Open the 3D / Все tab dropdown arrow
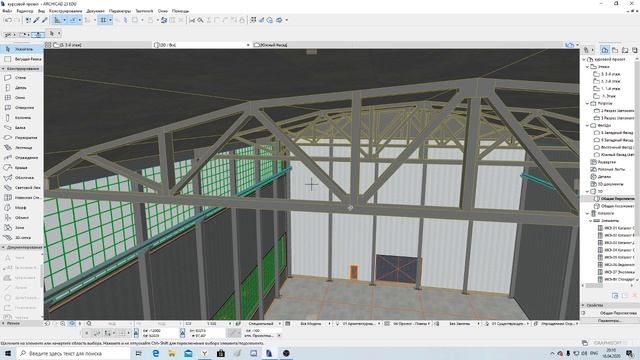Screen dimensions: 640x360 coord(248,45)
